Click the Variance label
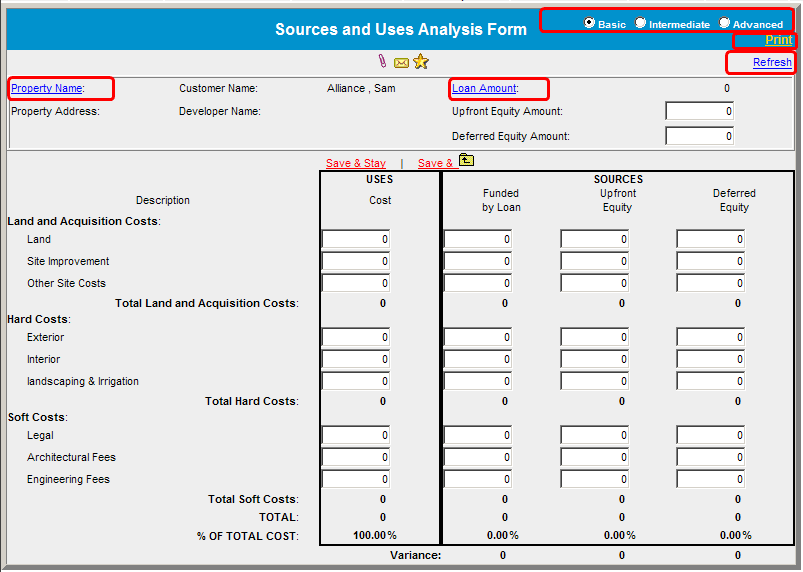Viewport: 803px width, 572px height. click(x=415, y=555)
